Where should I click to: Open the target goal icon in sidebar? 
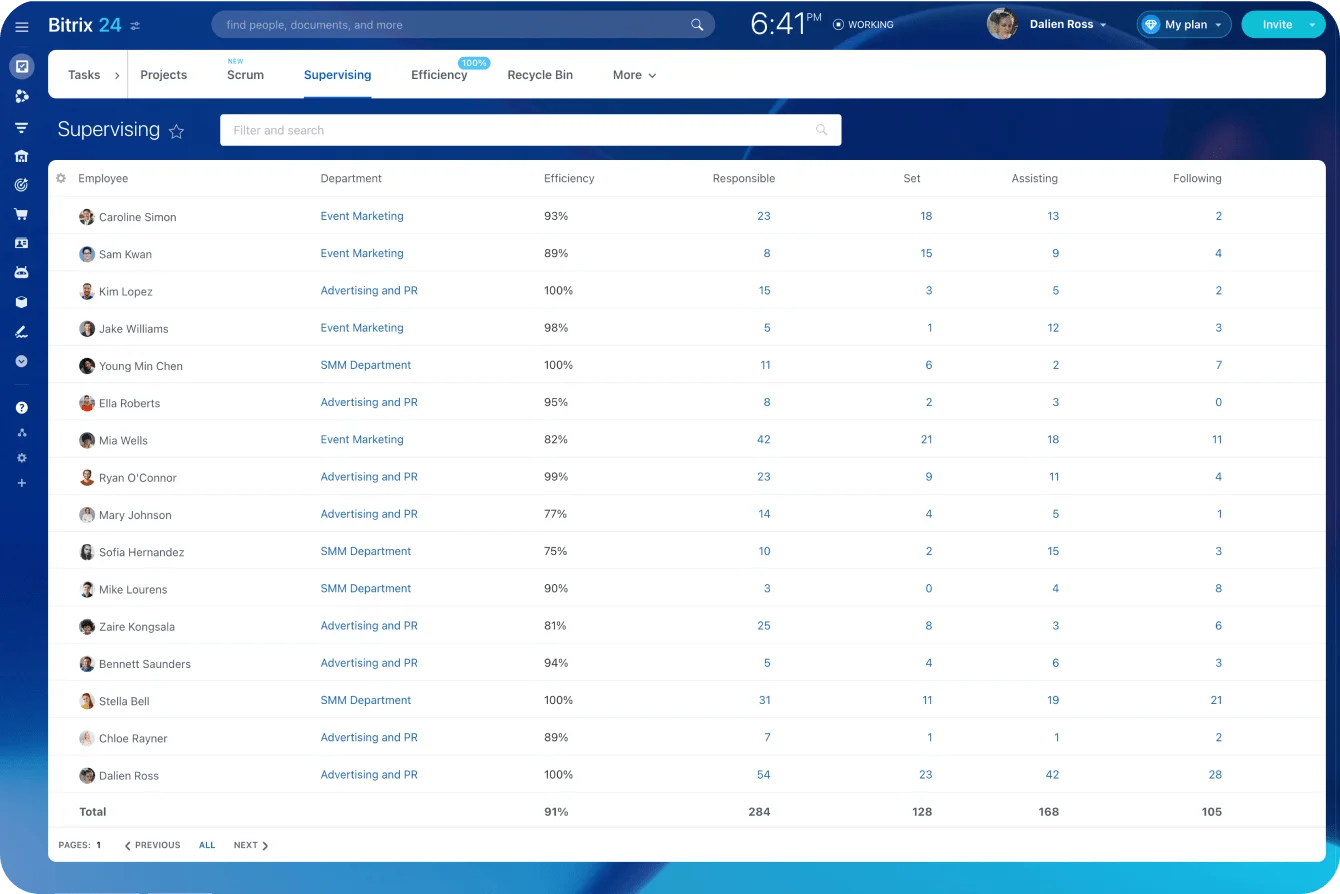point(22,185)
